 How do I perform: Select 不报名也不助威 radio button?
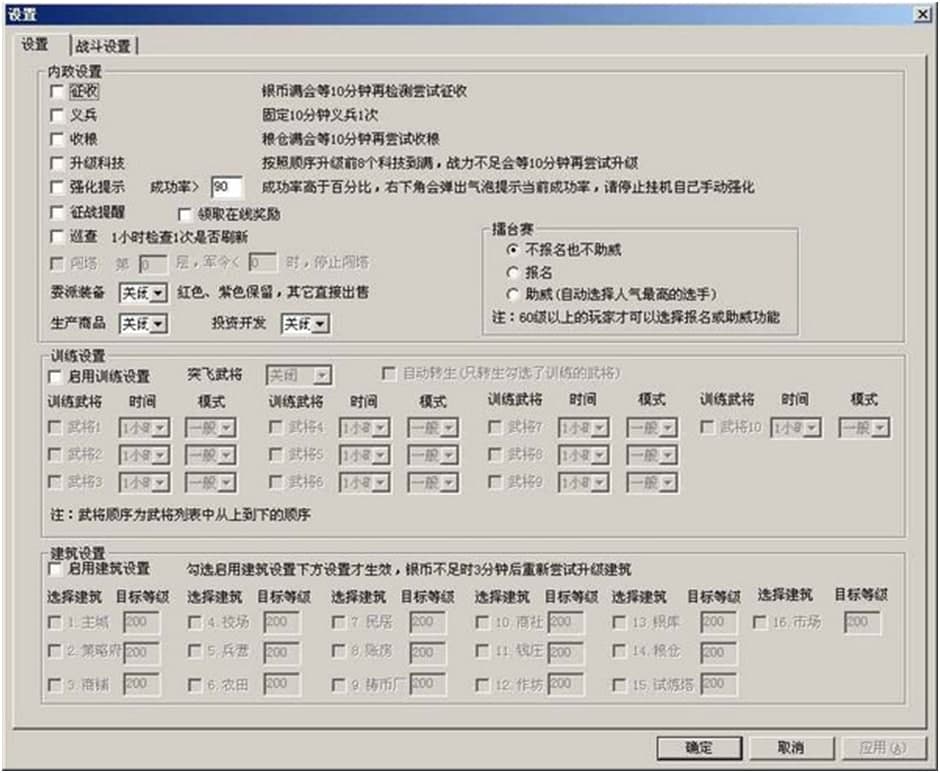pos(512,249)
